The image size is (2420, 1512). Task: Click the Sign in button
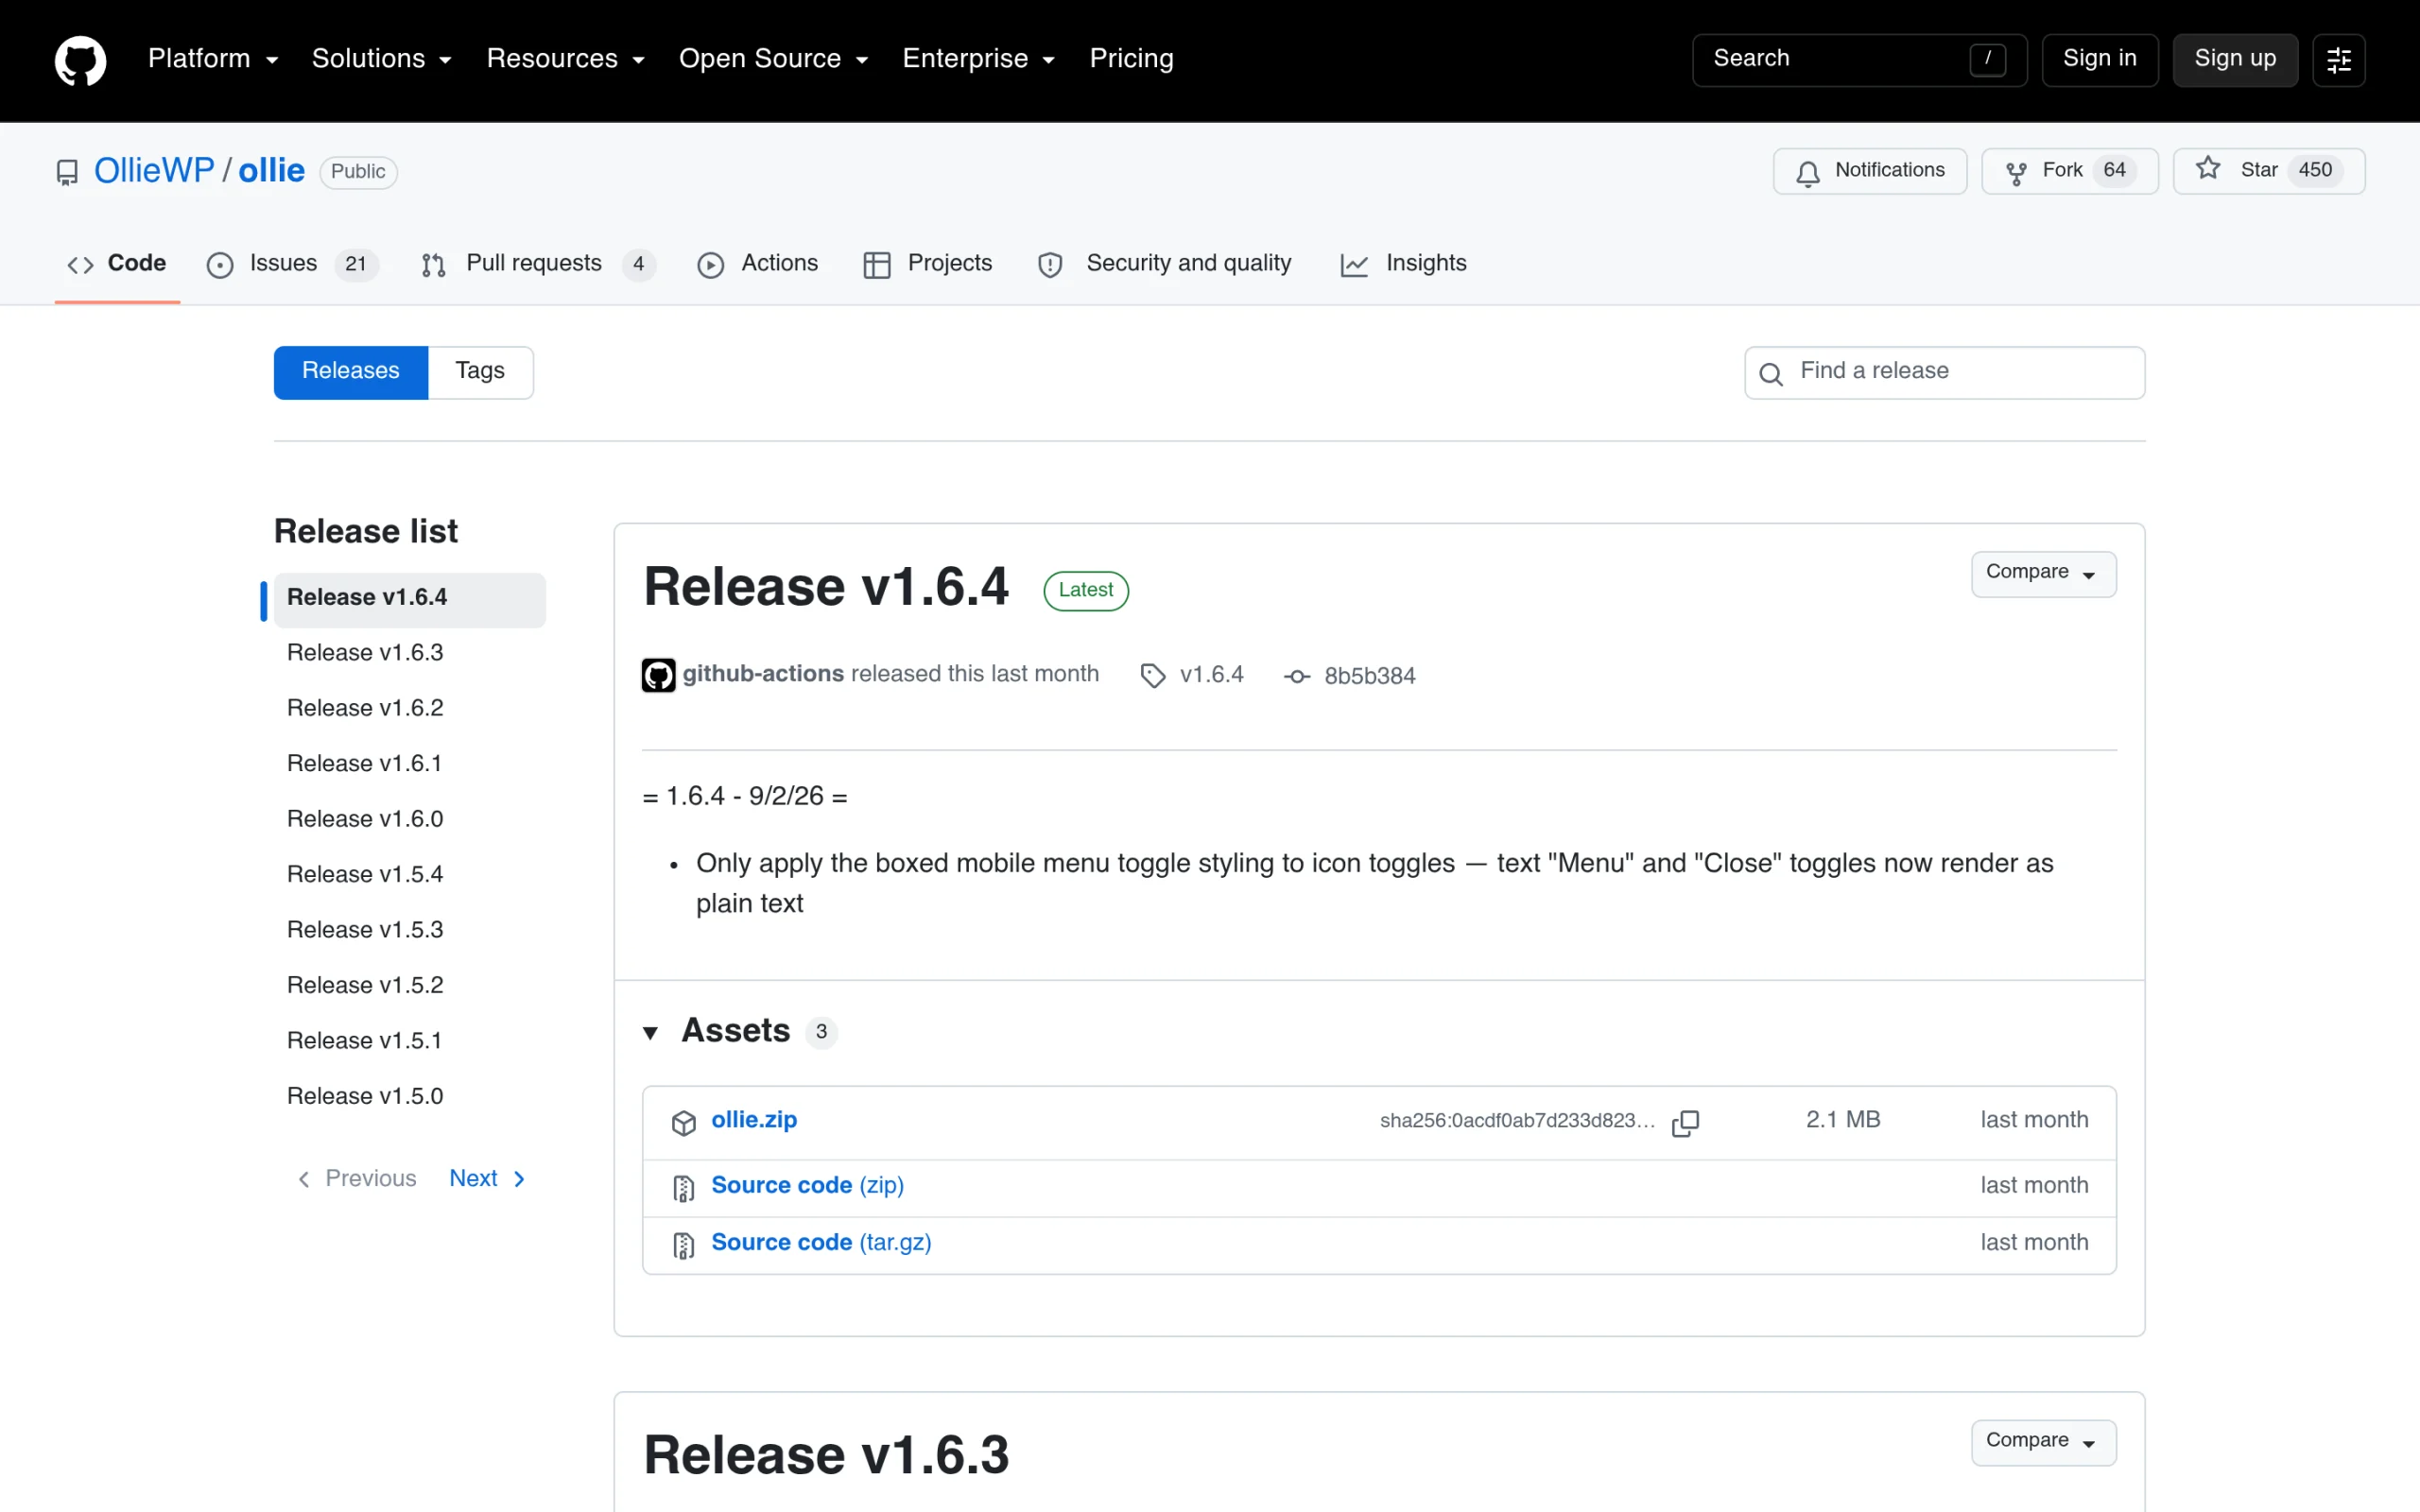(x=2100, y=60)
